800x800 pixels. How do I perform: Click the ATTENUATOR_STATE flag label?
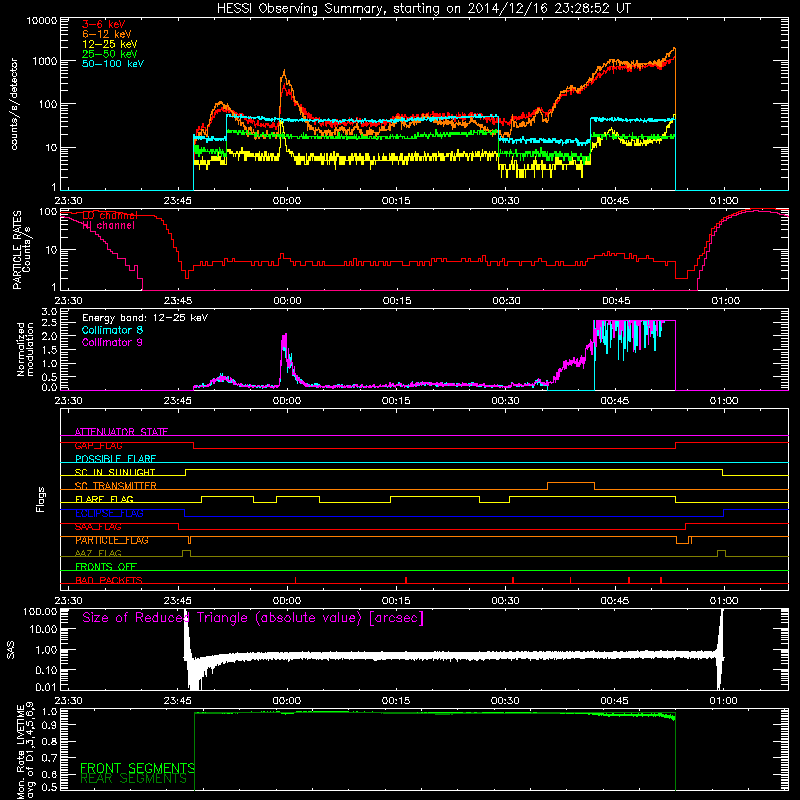pyautogui.click(x=121, y=432)
